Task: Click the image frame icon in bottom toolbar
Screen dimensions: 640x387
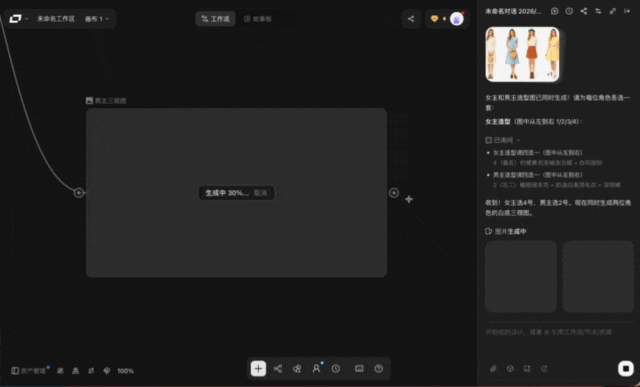Action: 359,369
